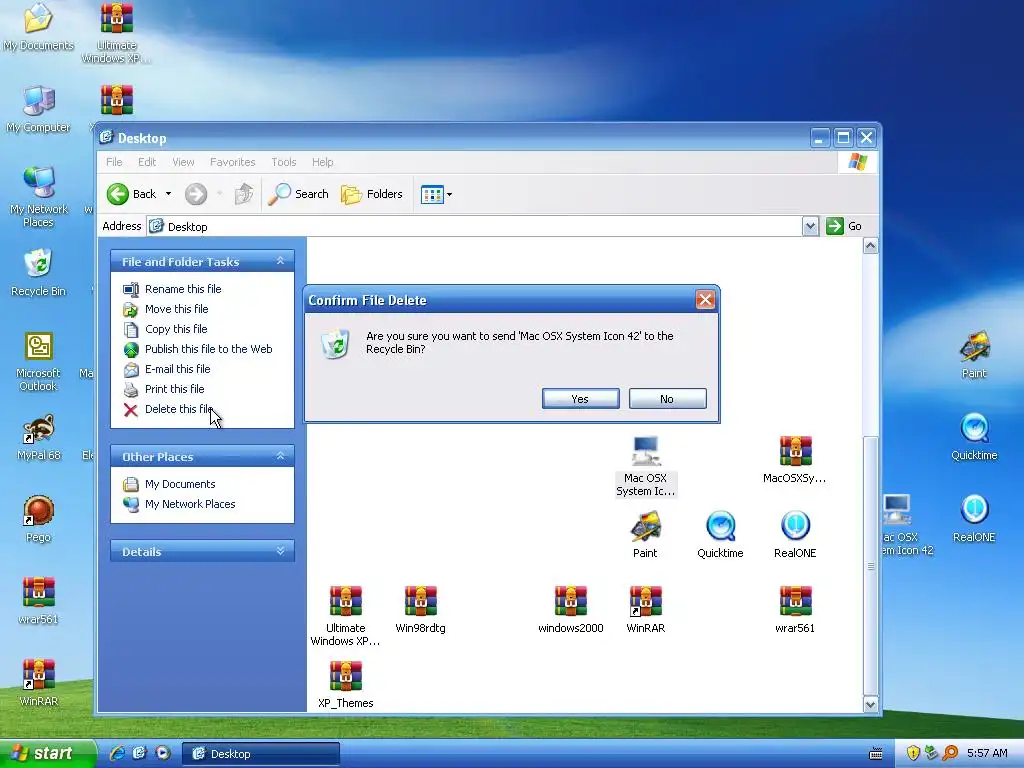The image size is (1024, 768).
Task: Select Paint icon in Desktop window
Action: (645, 535)
